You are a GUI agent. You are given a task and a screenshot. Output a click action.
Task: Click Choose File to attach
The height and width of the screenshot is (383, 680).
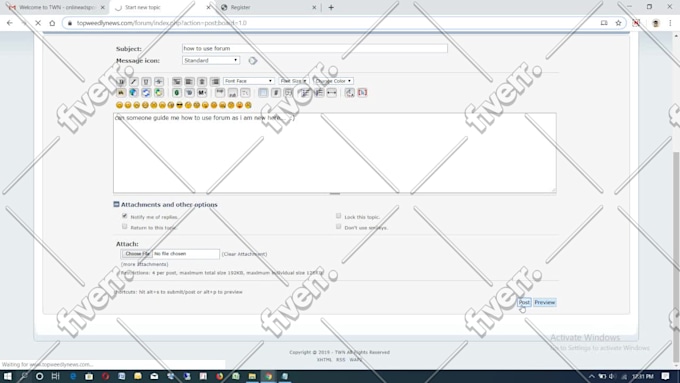tap(137, 254)
